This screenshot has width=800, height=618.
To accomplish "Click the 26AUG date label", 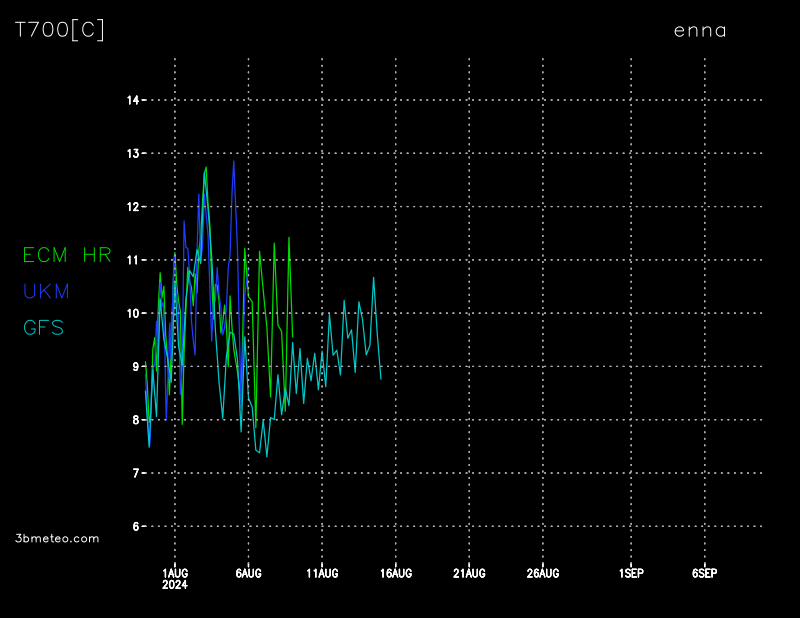I will (x=543, y=573).
